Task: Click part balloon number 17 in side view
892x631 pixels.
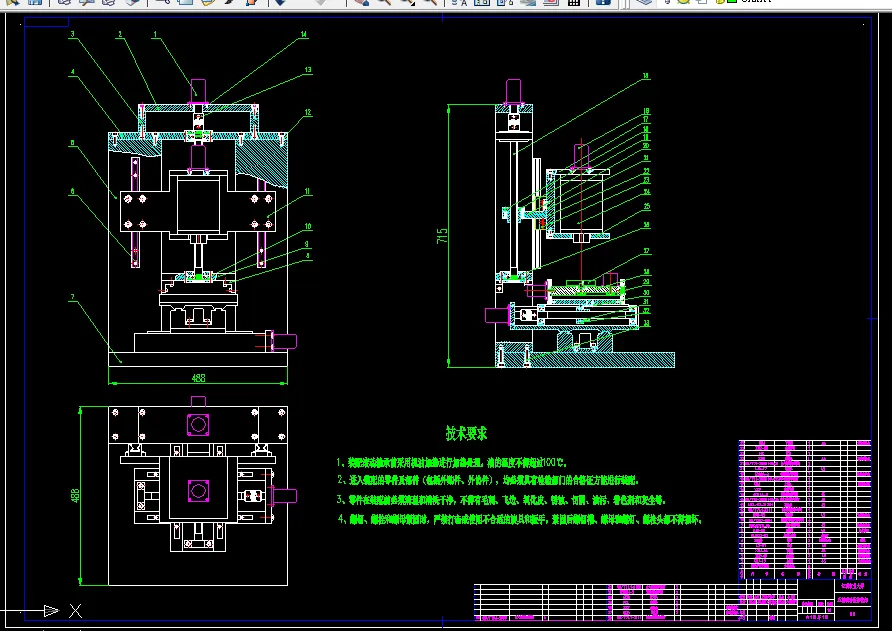Action: [x=646, y=119]
